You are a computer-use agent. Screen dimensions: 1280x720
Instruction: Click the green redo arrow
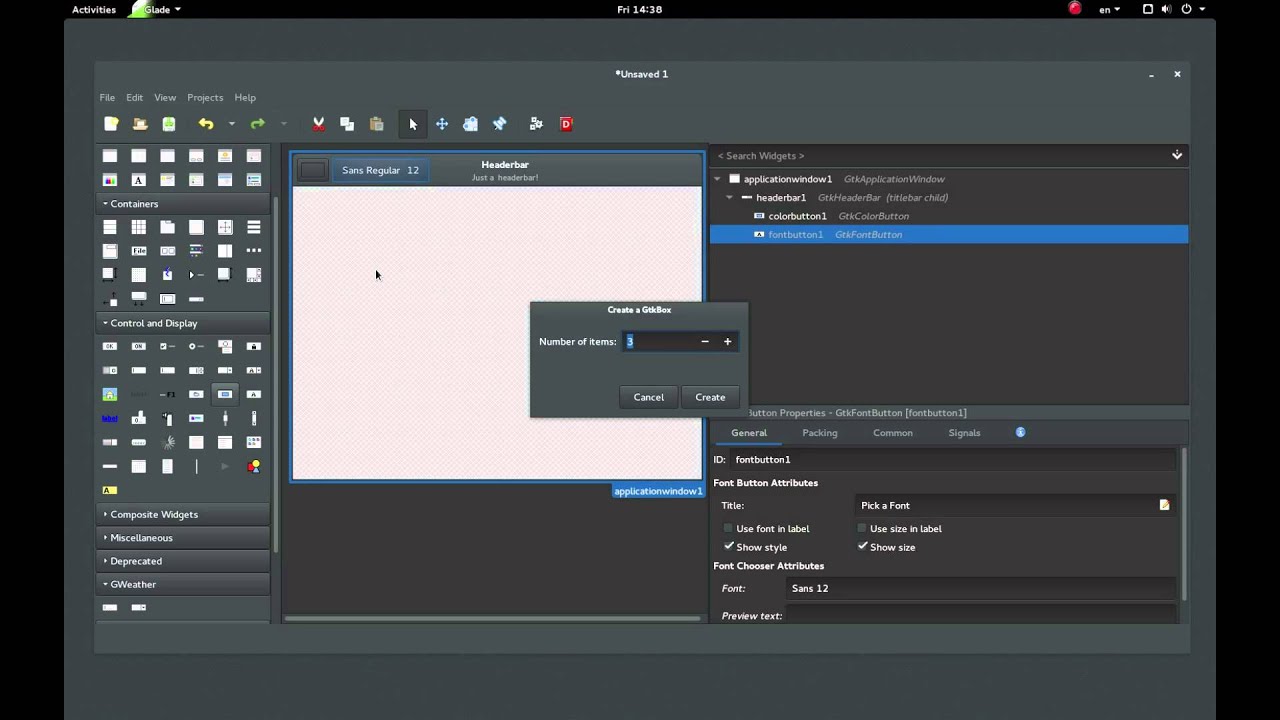(258, 124)
